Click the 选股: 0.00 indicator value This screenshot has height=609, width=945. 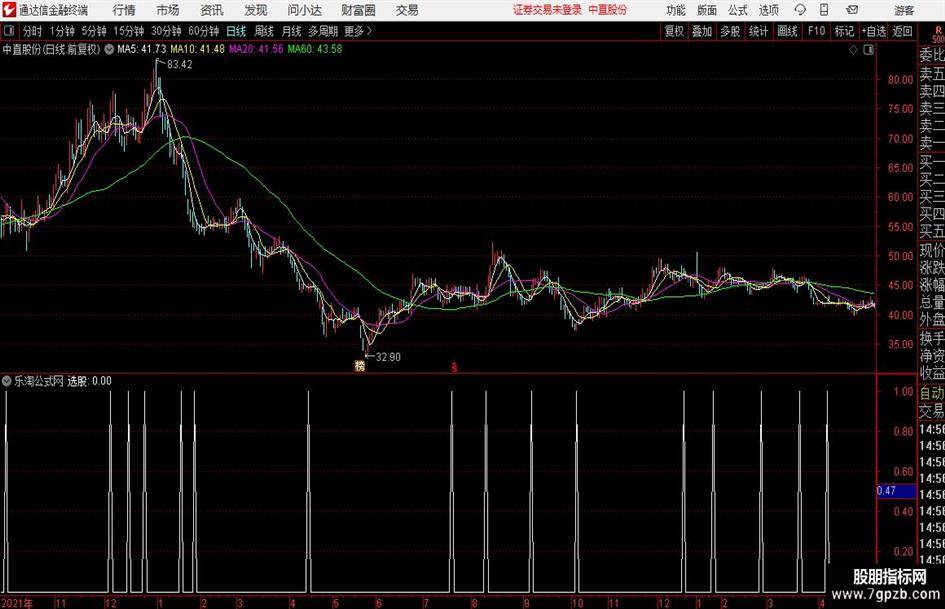point(89,381)
